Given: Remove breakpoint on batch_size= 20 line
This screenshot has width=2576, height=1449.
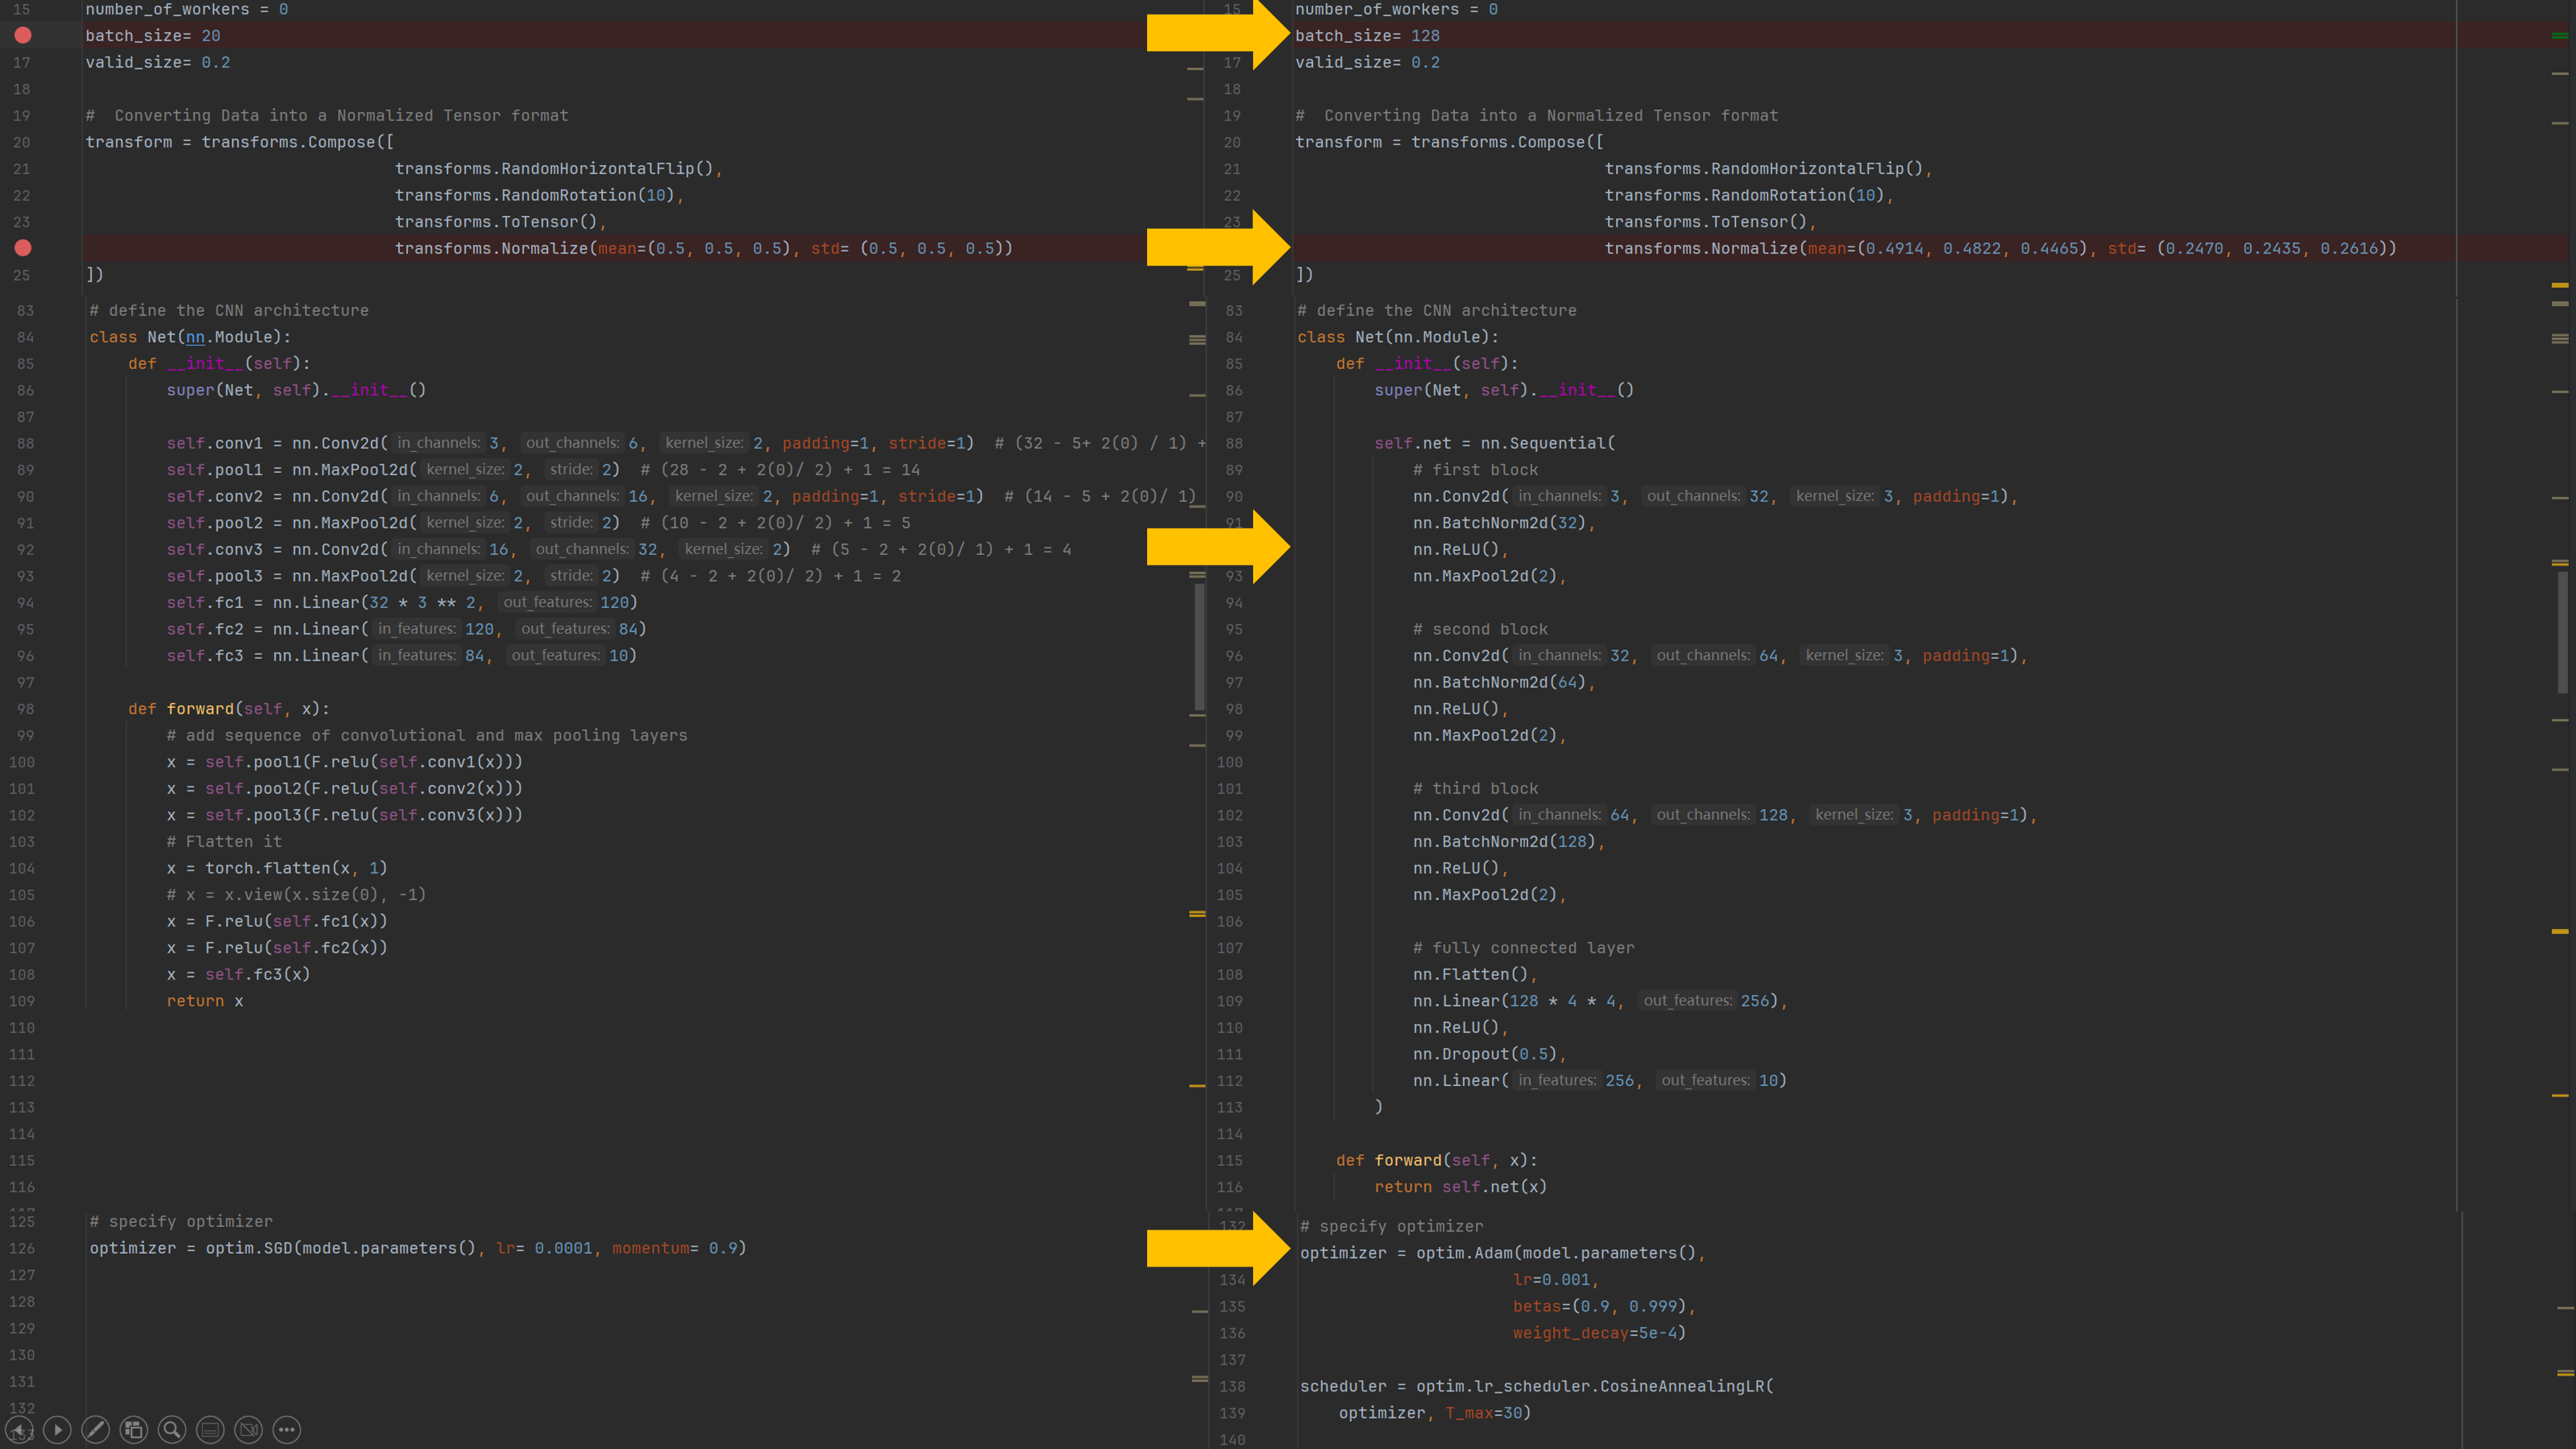Looking at the screenshot, I should tap(23, 35).
